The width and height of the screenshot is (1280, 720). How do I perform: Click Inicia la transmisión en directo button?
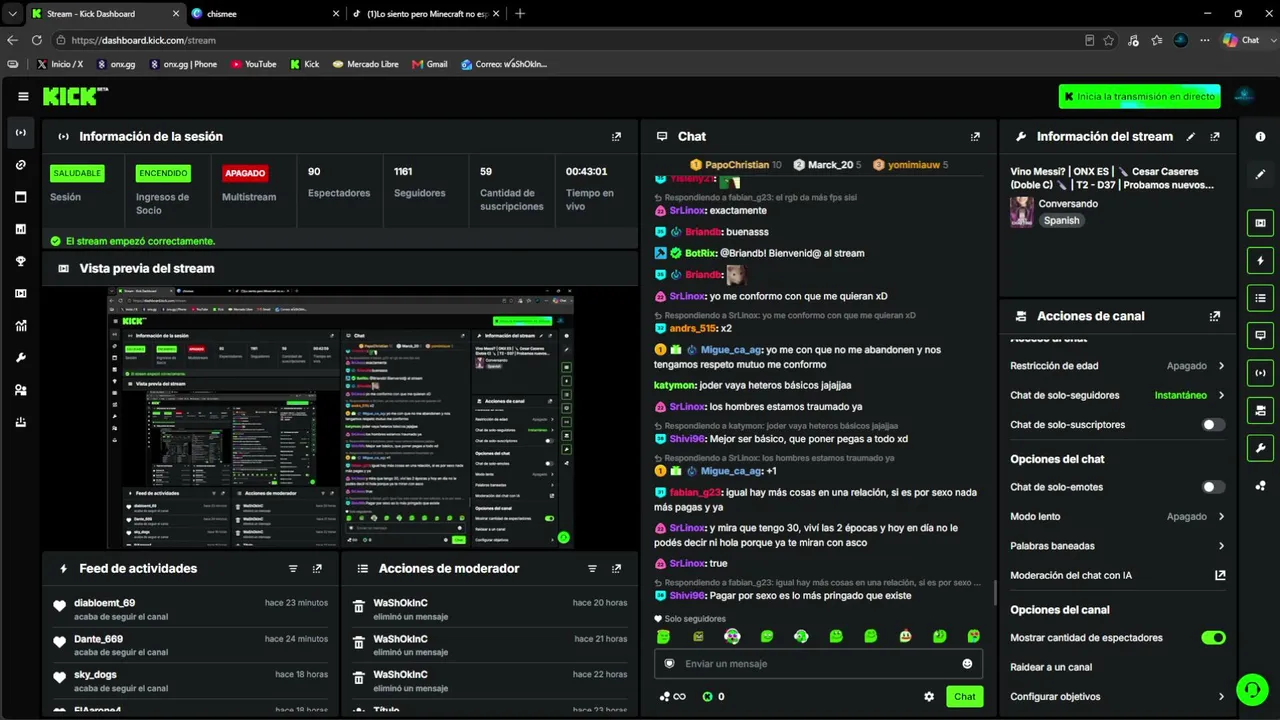pyautogui.click(x=1139, y=96)
